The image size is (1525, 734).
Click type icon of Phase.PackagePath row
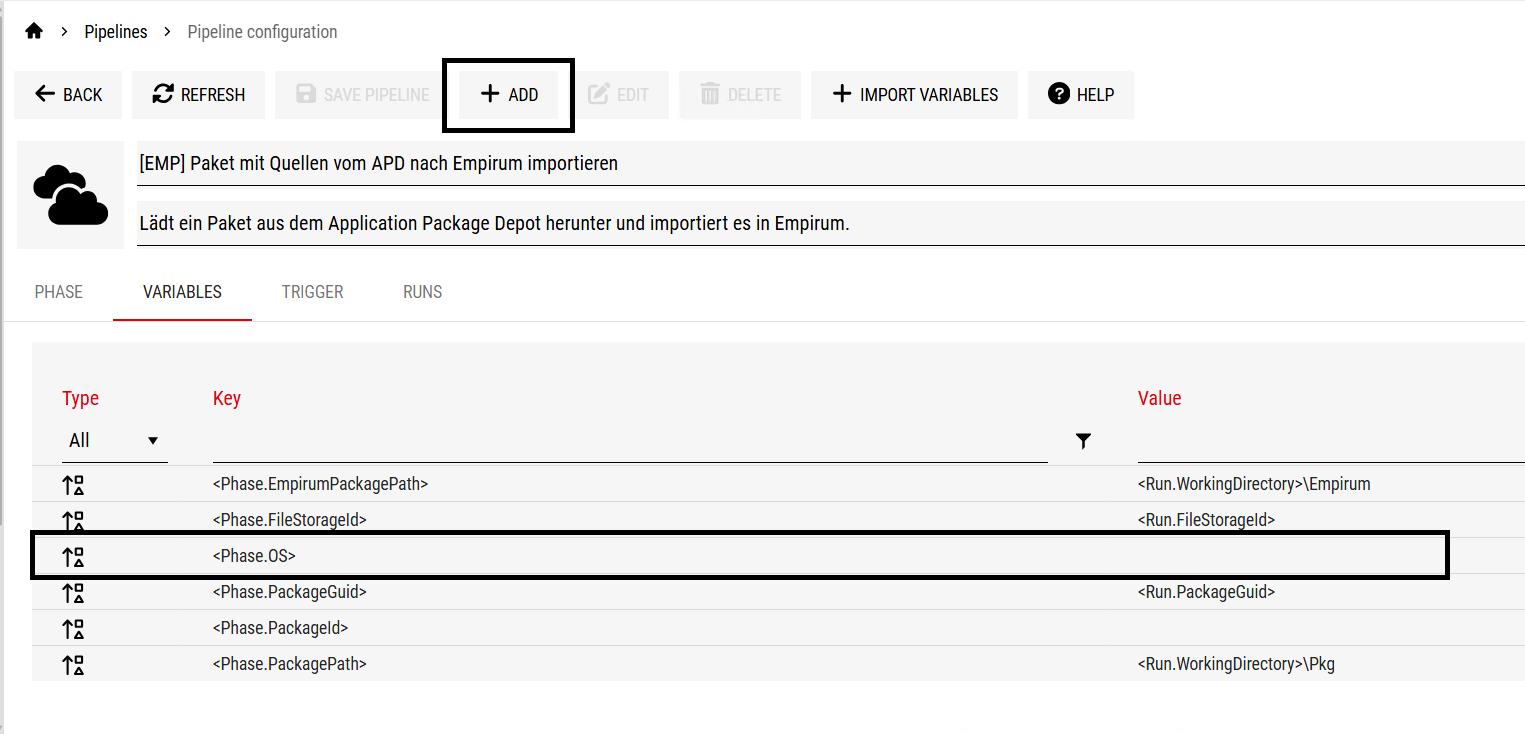click(73, 665)
